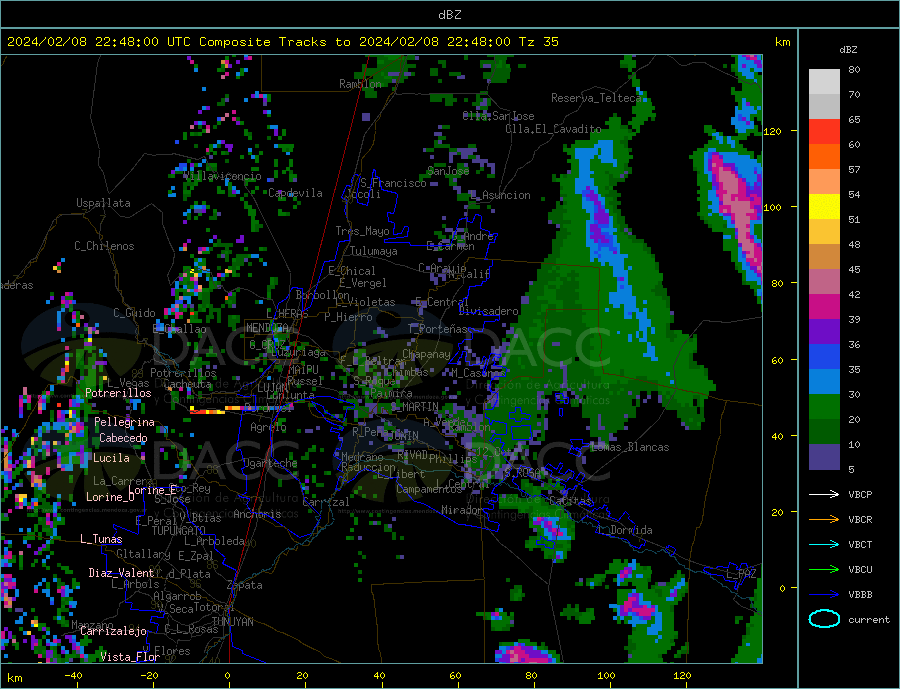Image resolution: width=900 pixels, height=689 pixels.
Task: Select the Carrizalejo map label
Action: pyautogui.click(x=113, y=632)
